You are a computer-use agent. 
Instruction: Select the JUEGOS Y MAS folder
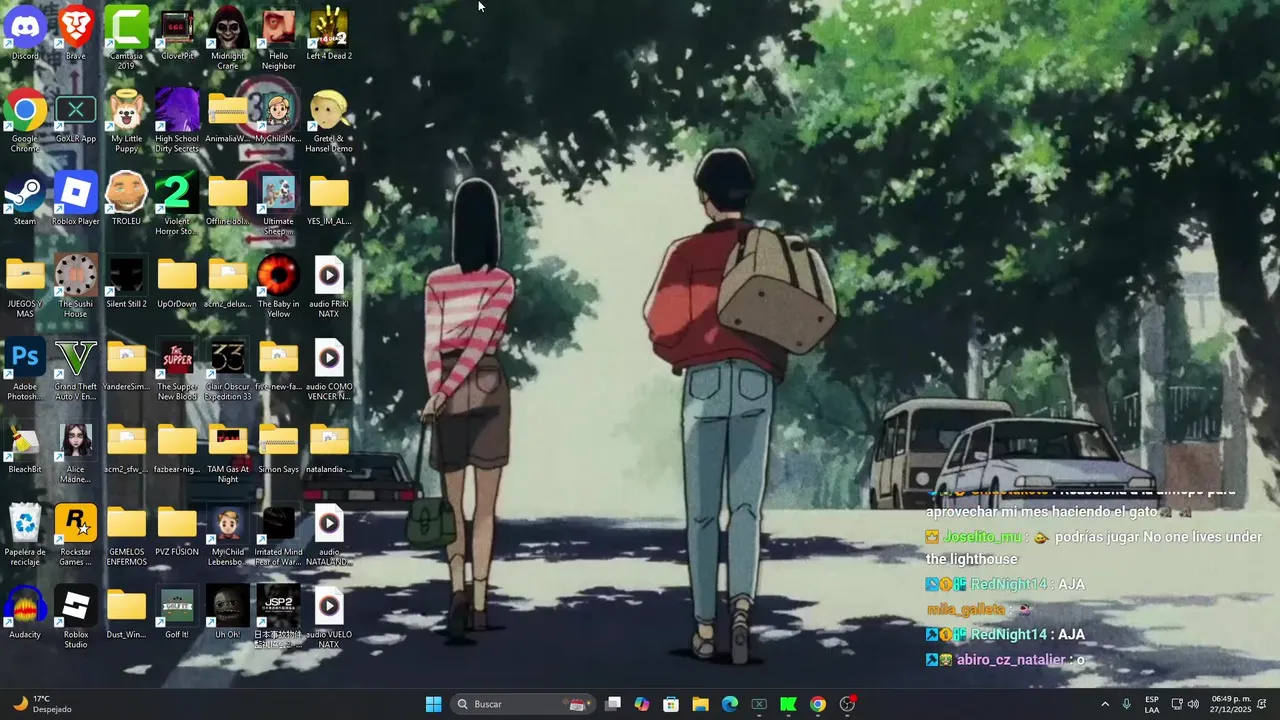click(x=25, y=286)
